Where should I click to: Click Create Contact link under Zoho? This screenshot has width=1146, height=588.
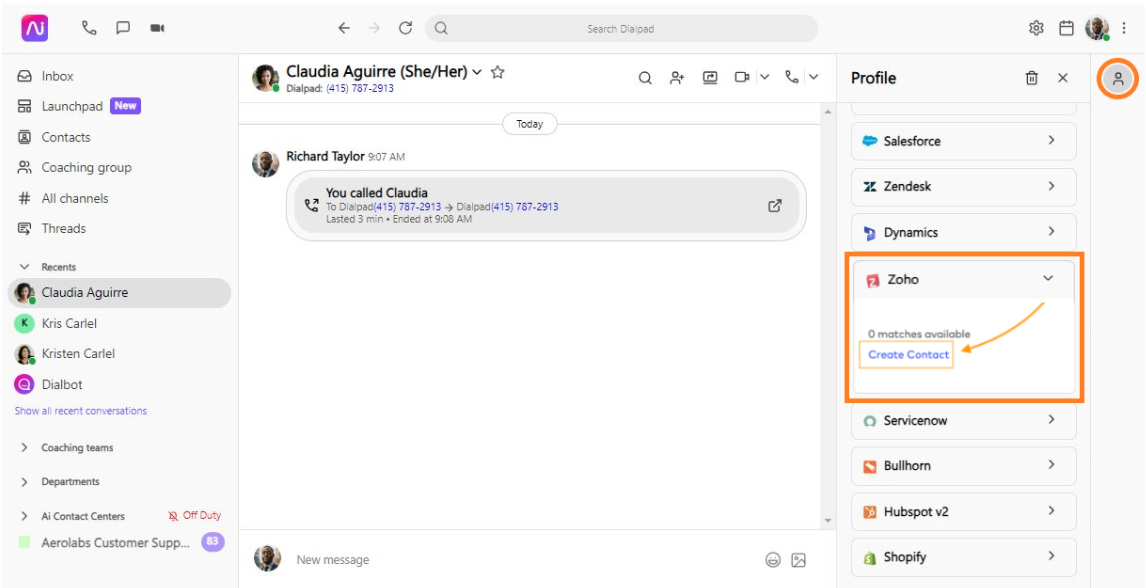tap(908, 354)
